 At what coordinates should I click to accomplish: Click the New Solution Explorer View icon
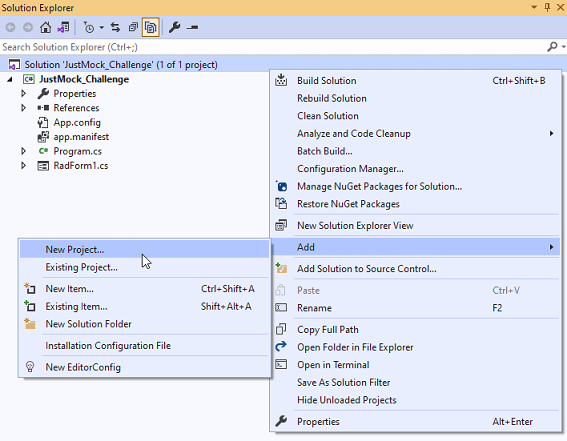pos(281,226)
